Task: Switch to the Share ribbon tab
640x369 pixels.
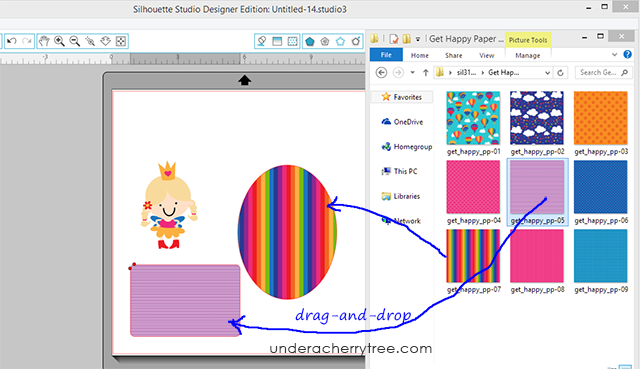Action: point(453,55)
